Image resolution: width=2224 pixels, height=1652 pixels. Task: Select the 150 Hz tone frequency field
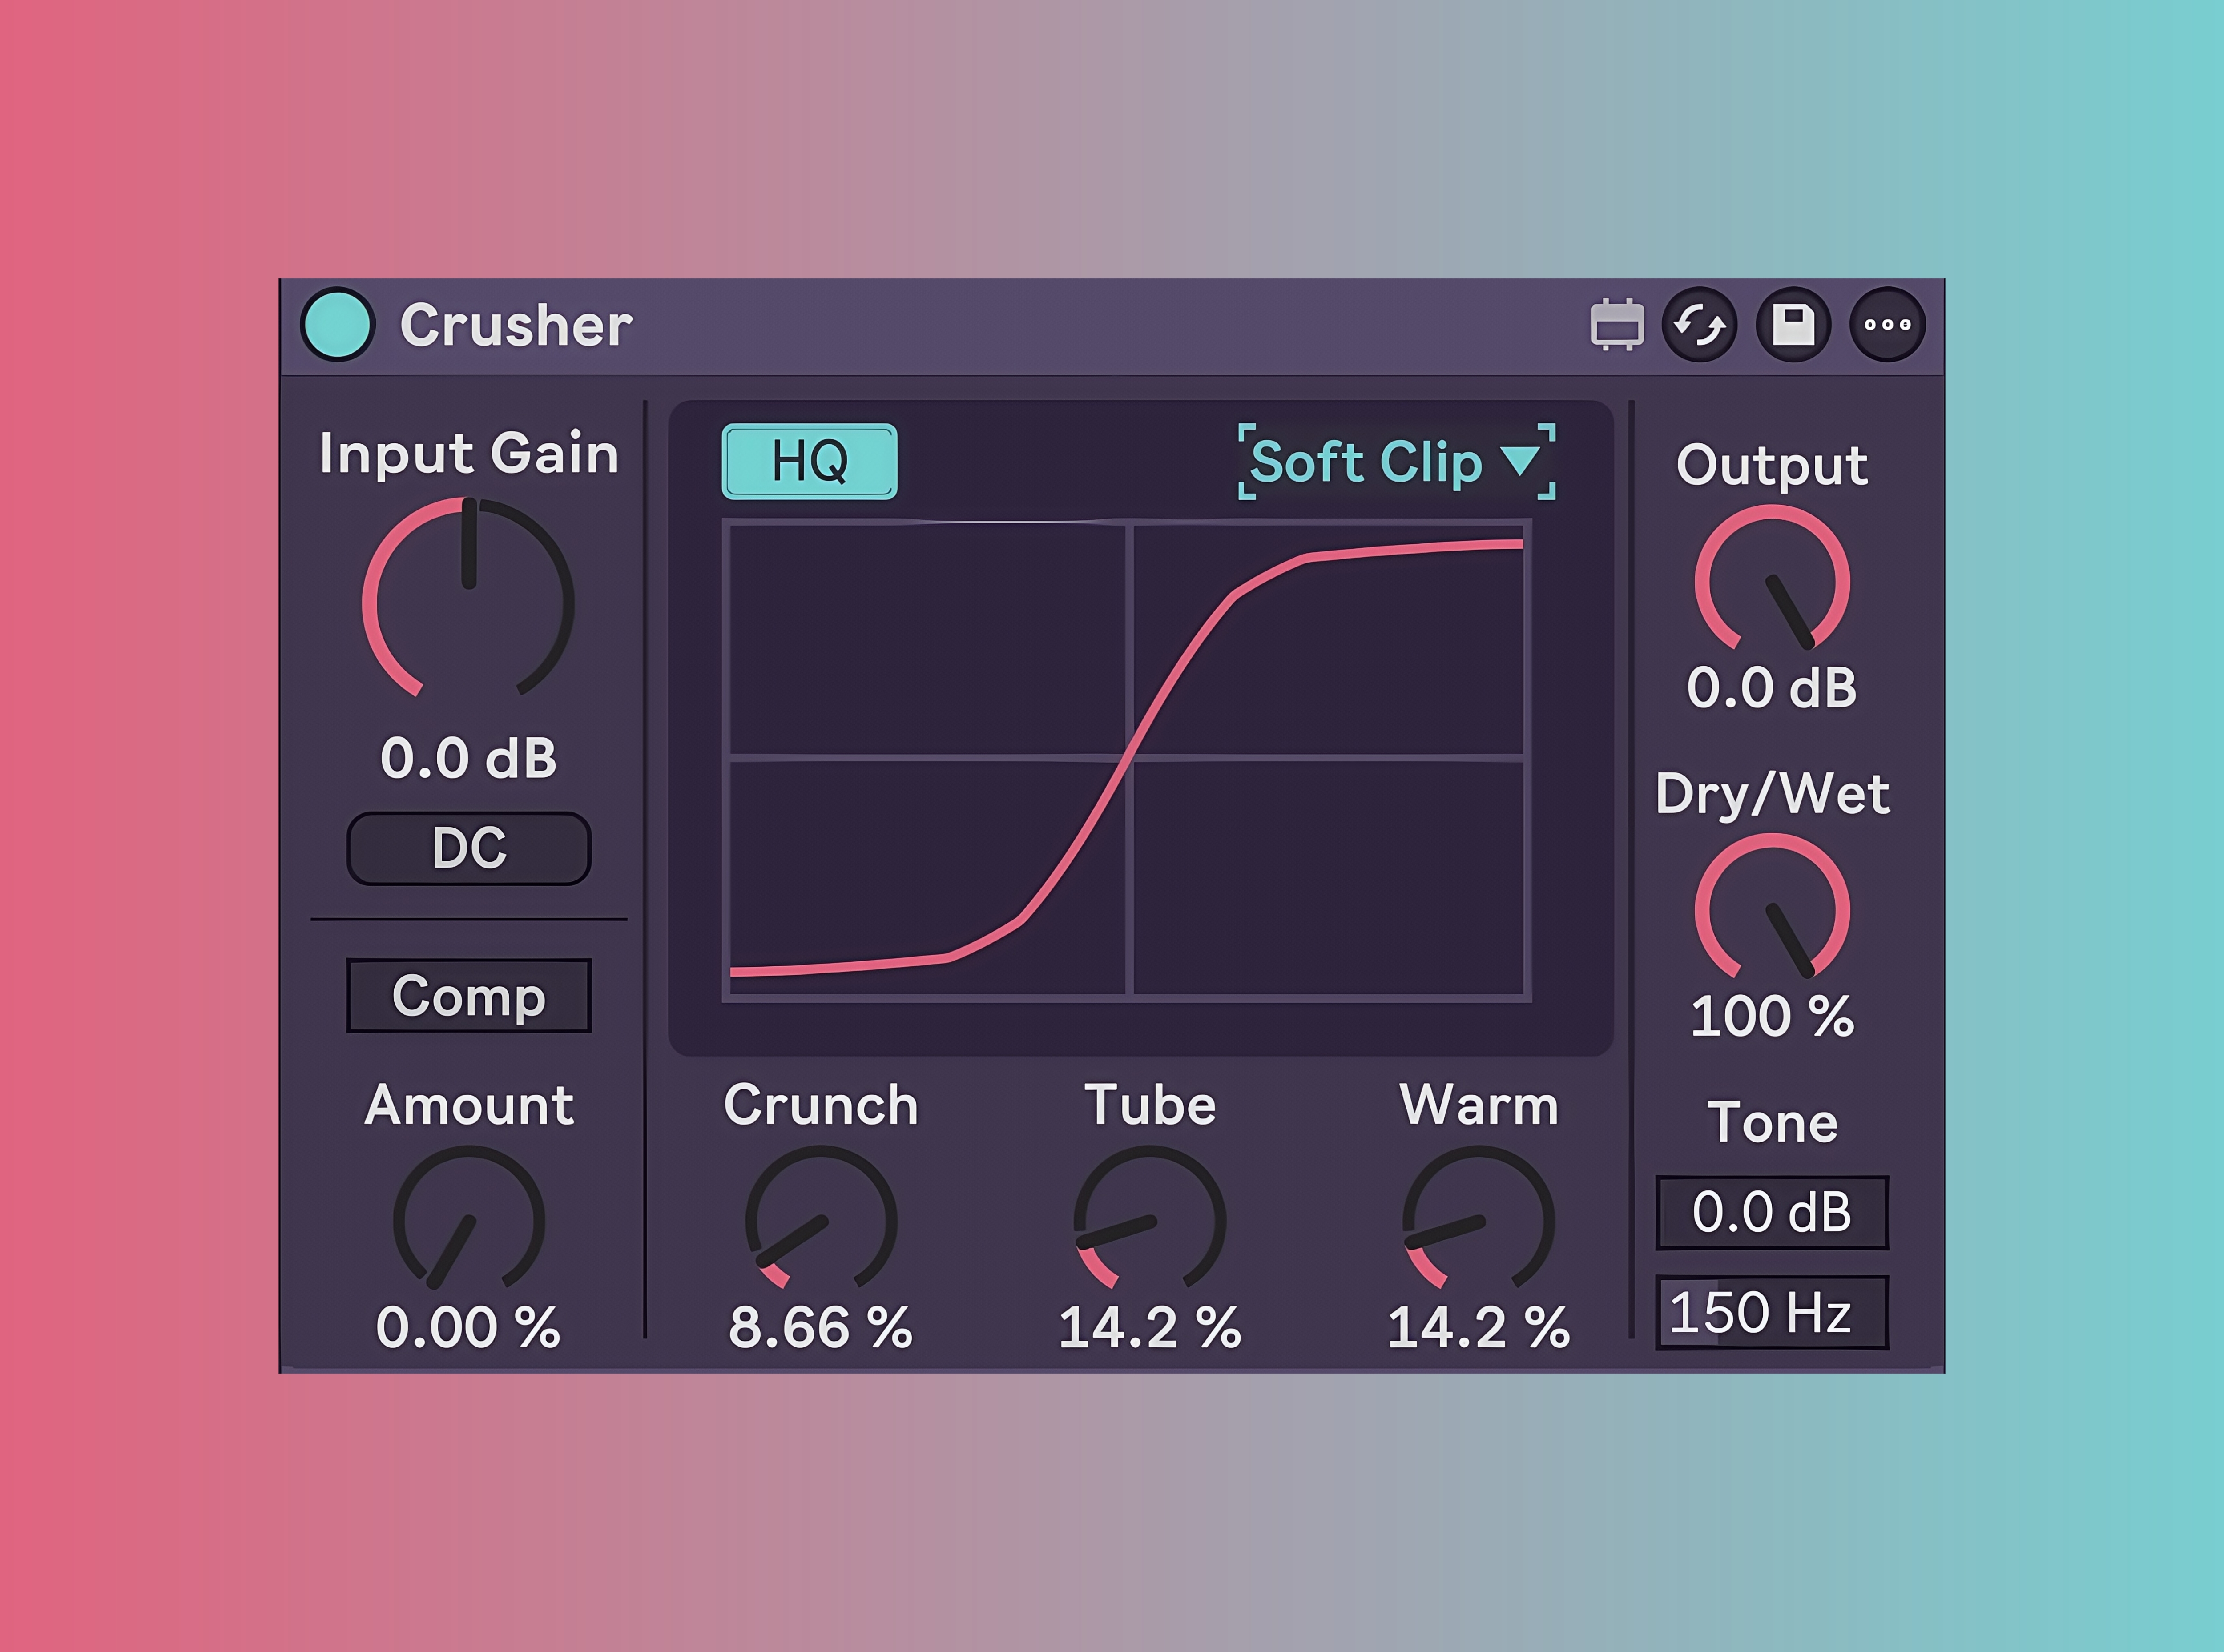pyautogui.click(x=1772, y=1312)
